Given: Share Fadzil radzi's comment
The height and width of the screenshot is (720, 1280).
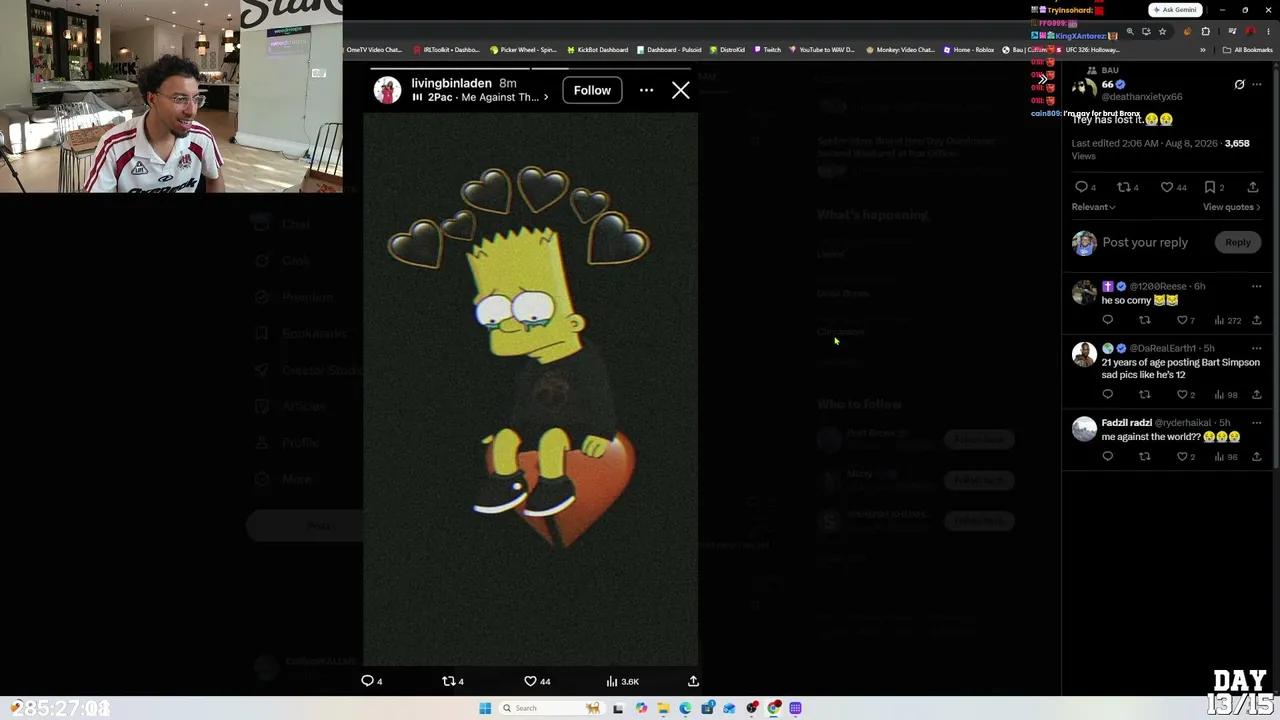Looking at the screenshot, I should [1257, 457].
